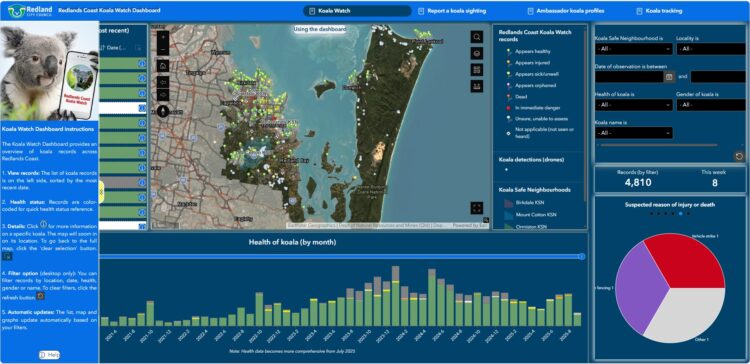The width and height of the screenshot is (750, 364).
Task: Open Ambassador koala profiles tab
Action: click(x=566, y=11)
